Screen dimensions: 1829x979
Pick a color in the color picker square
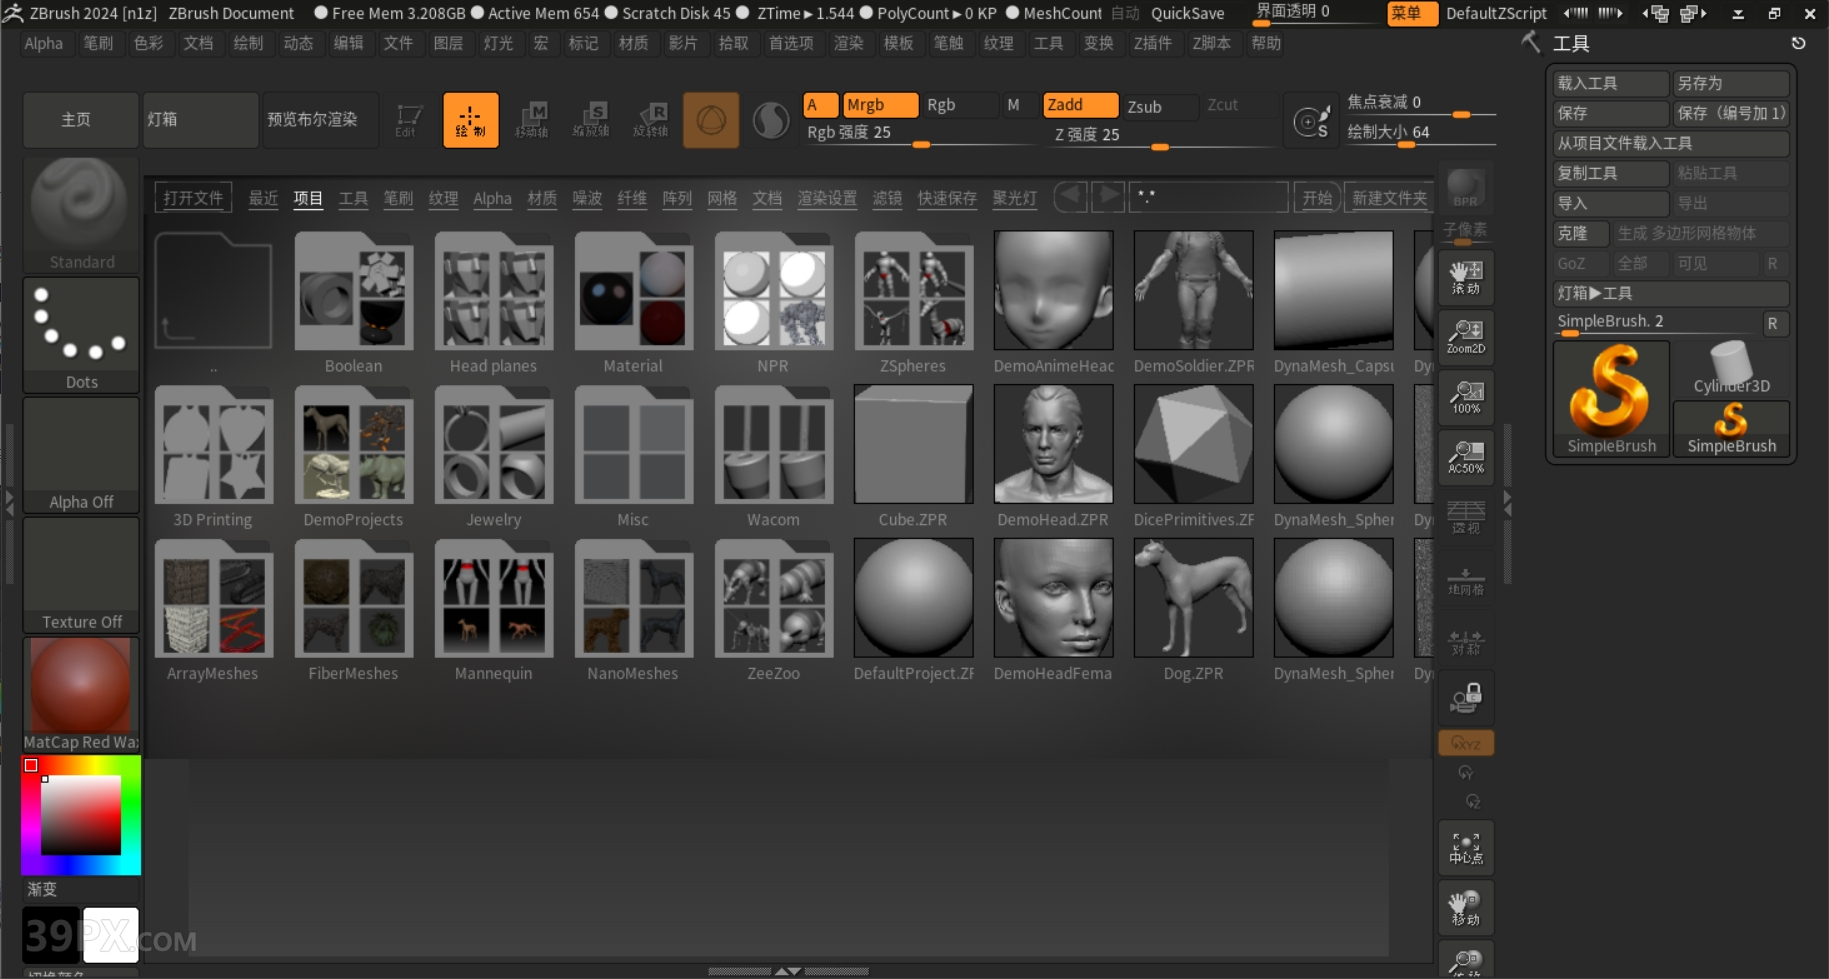80,814
